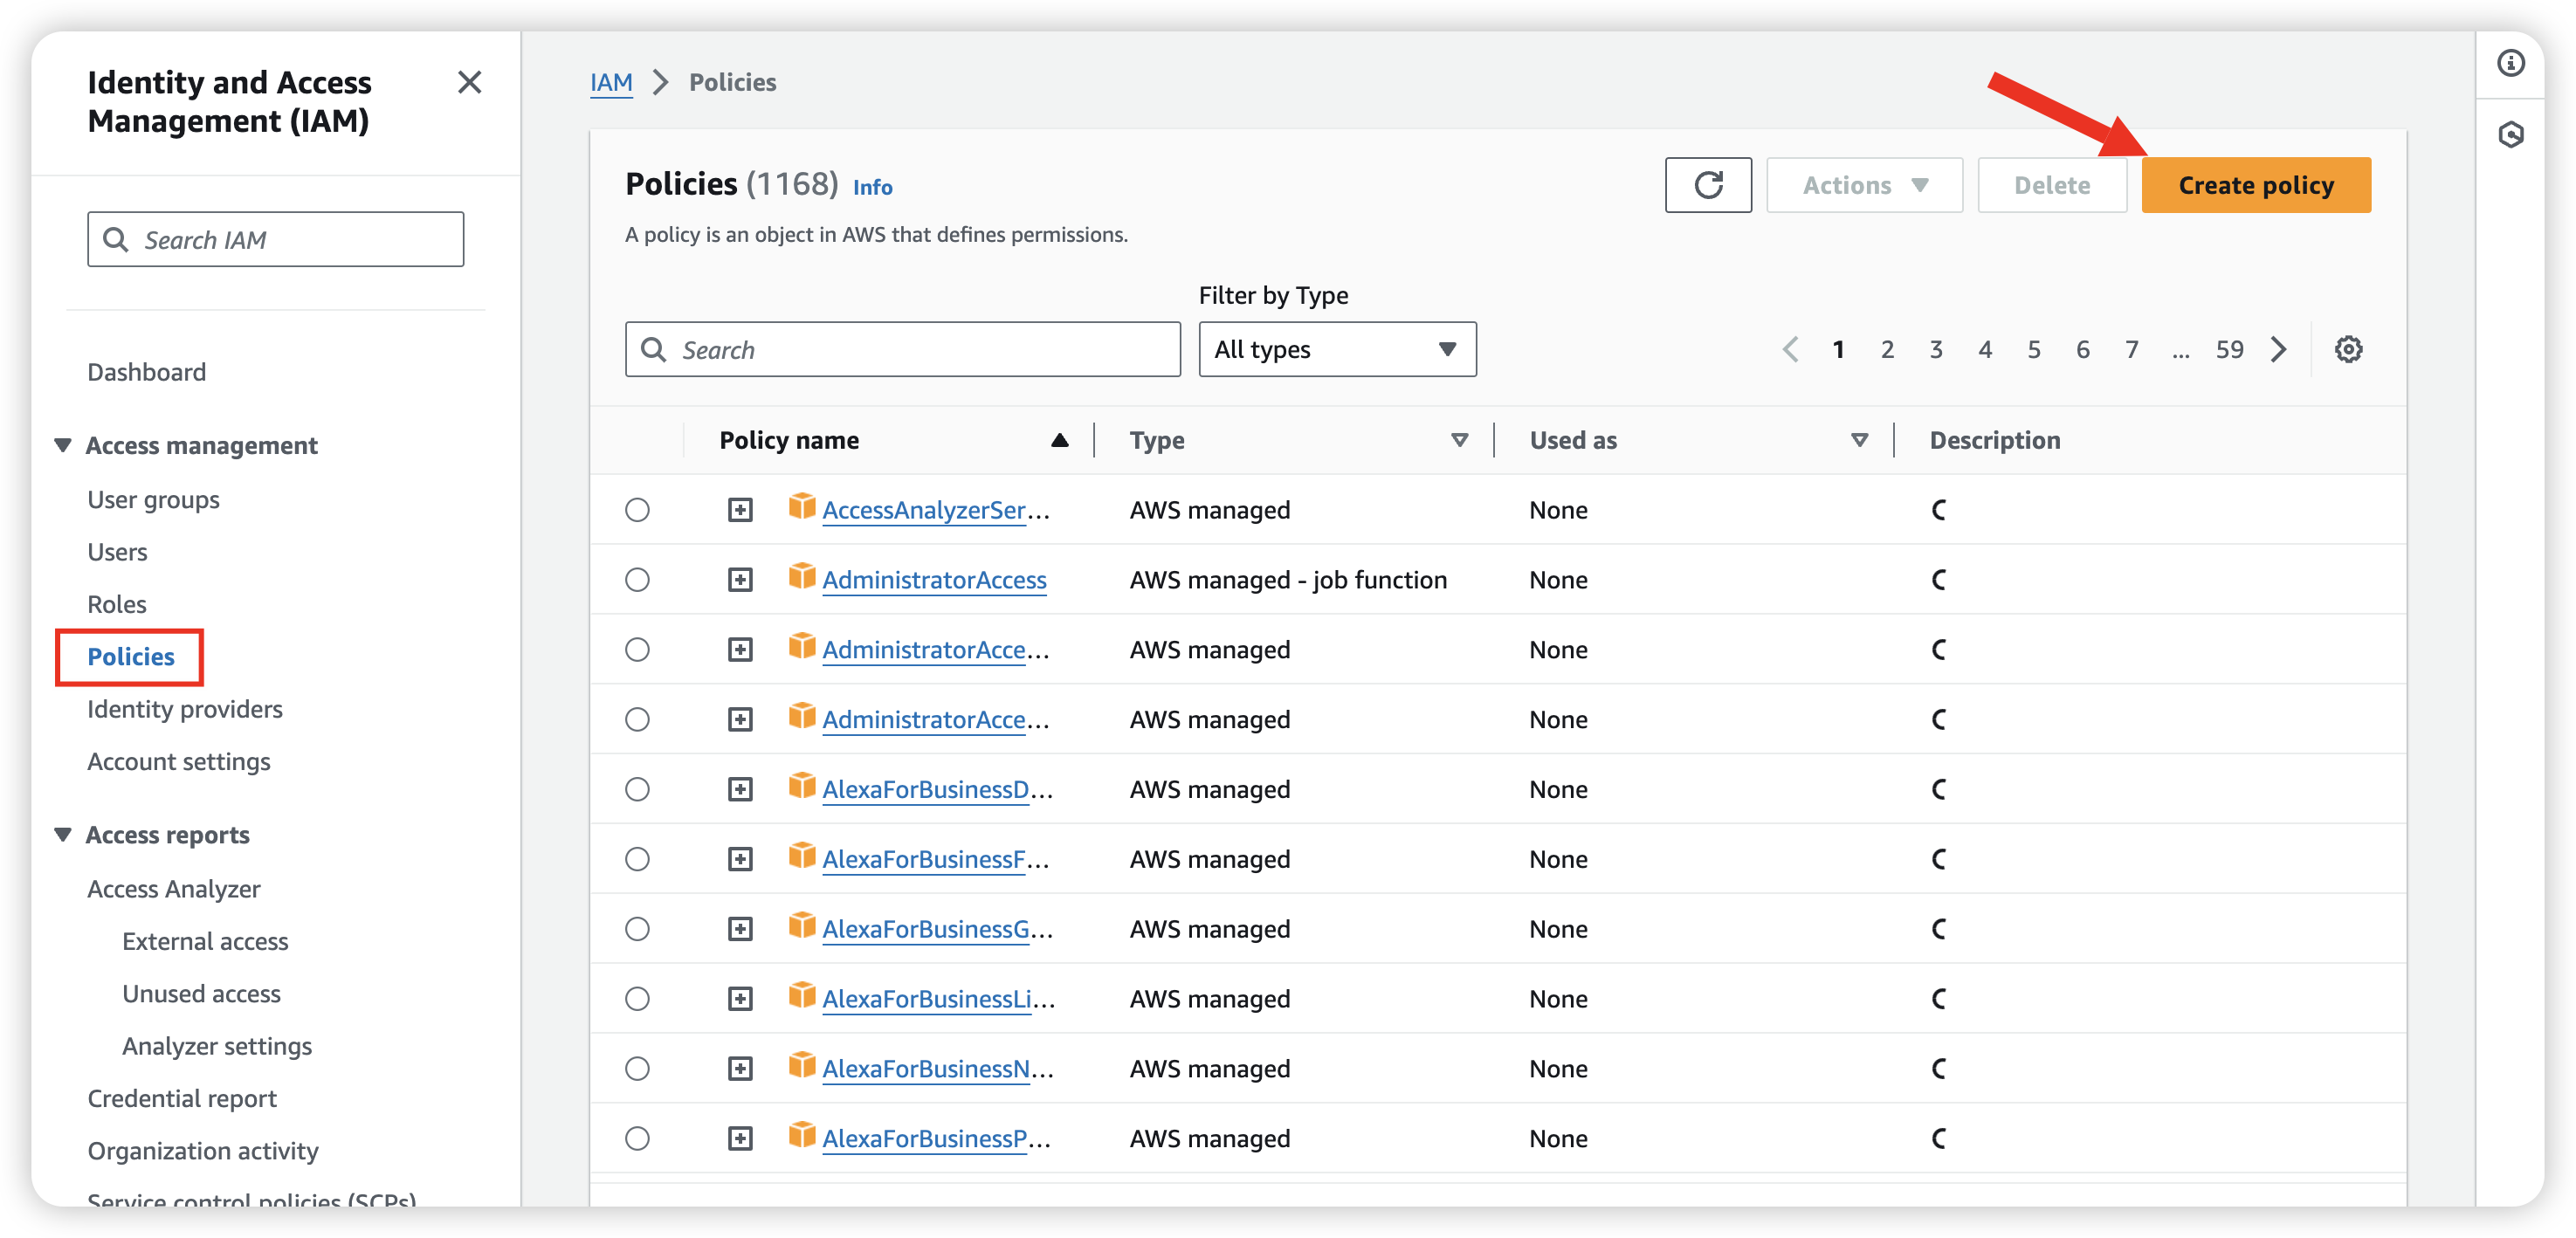The width and height of the screenshot is (2576, 1238).
Task: Go to page 2 of policies
Action: [x=1887, y=349]
